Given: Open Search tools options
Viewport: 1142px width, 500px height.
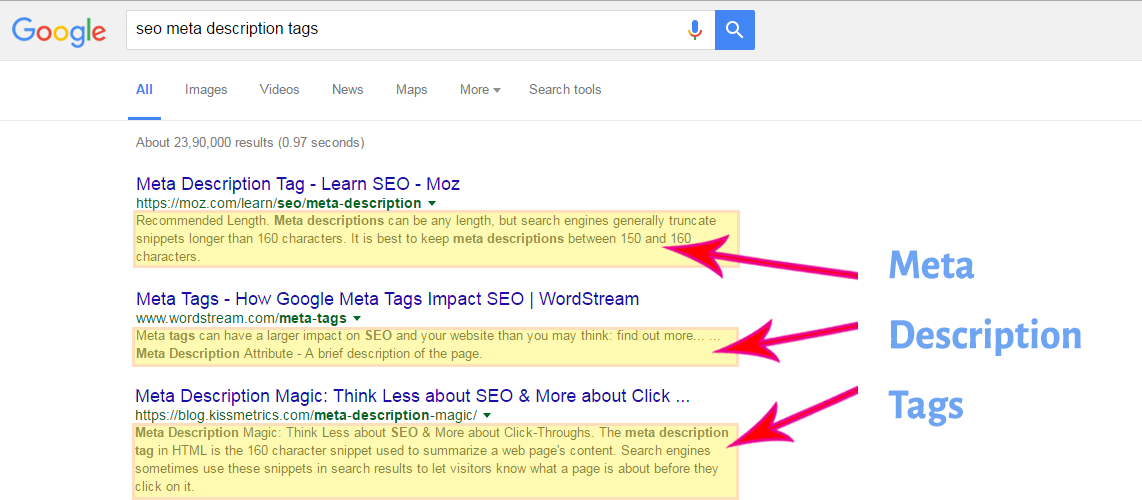Looking at the screenshot, I should pyautogui.click(x=565, y=90).
